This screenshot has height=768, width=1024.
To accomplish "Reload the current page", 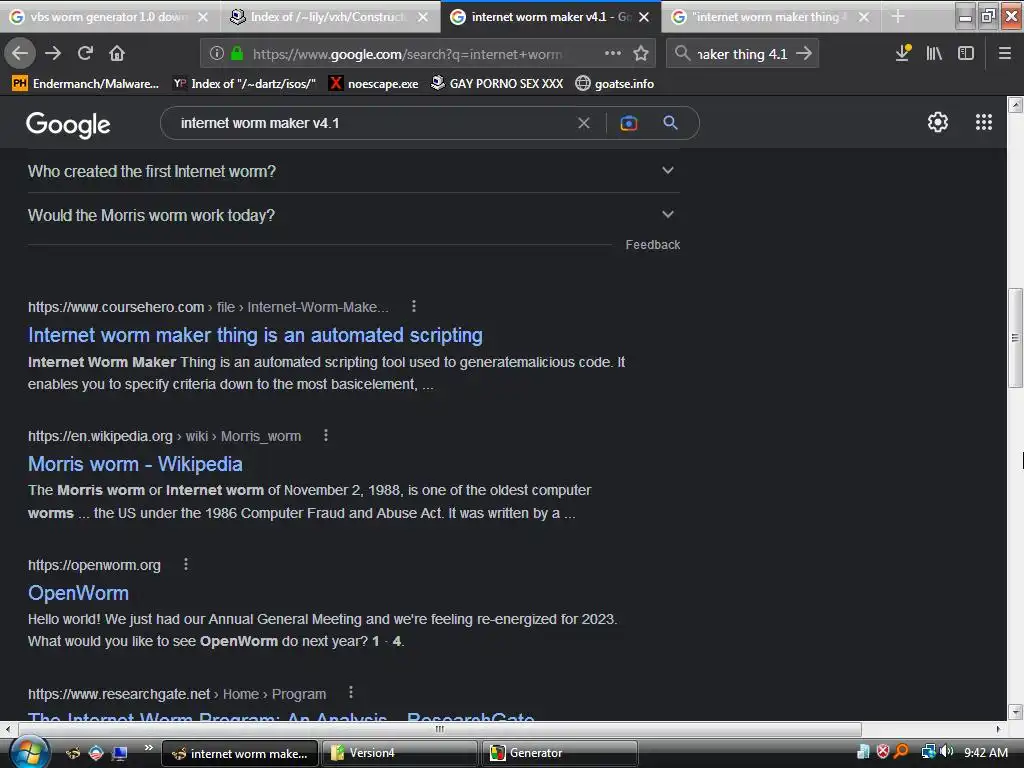I will pyautogui.click(x=85, y=53).
